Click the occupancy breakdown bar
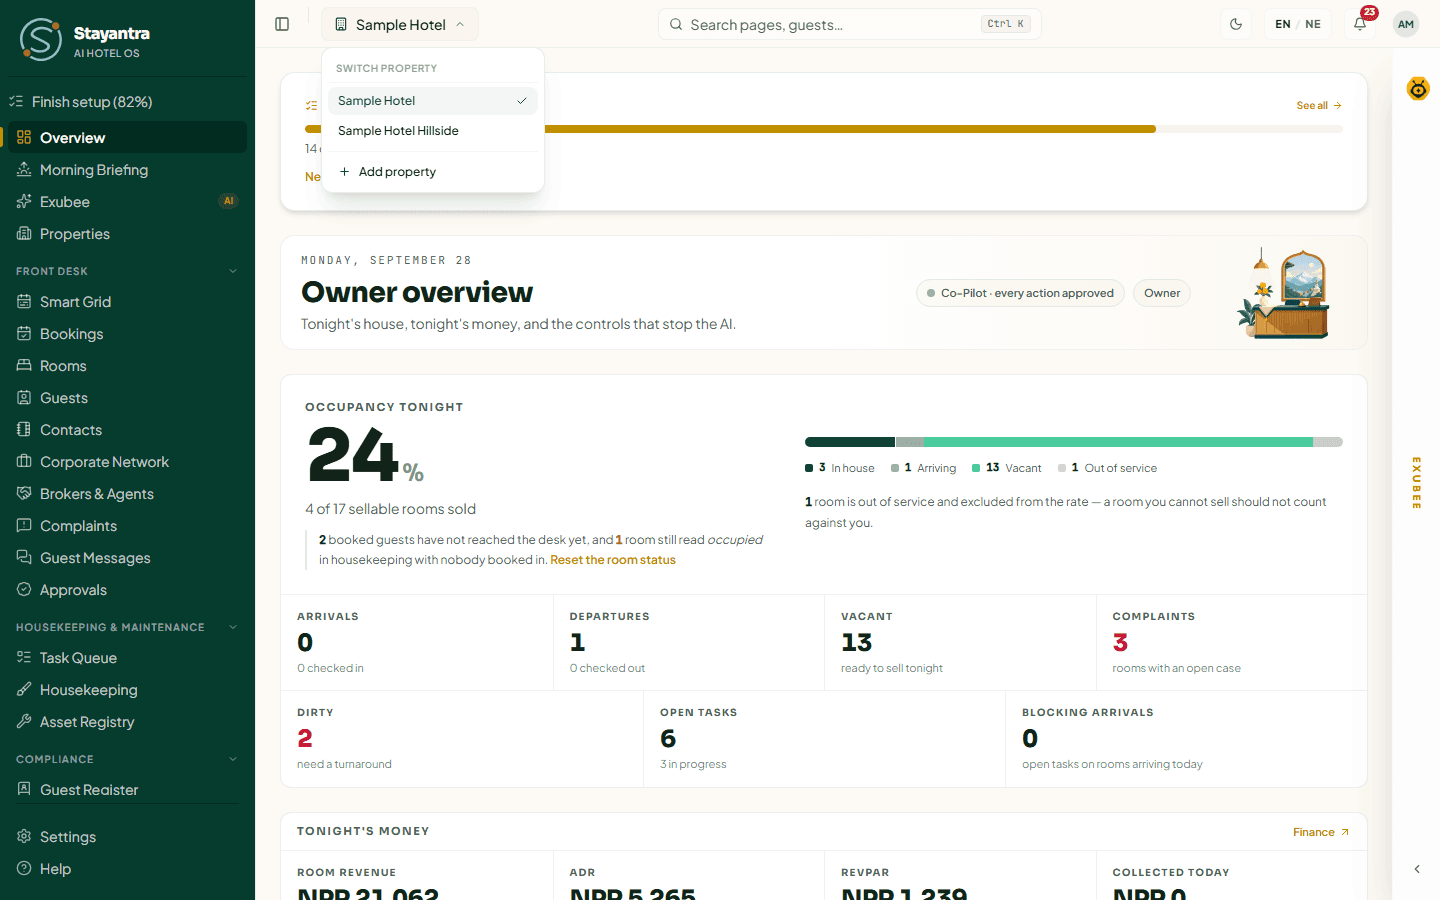 click(x=1074, y=442)
